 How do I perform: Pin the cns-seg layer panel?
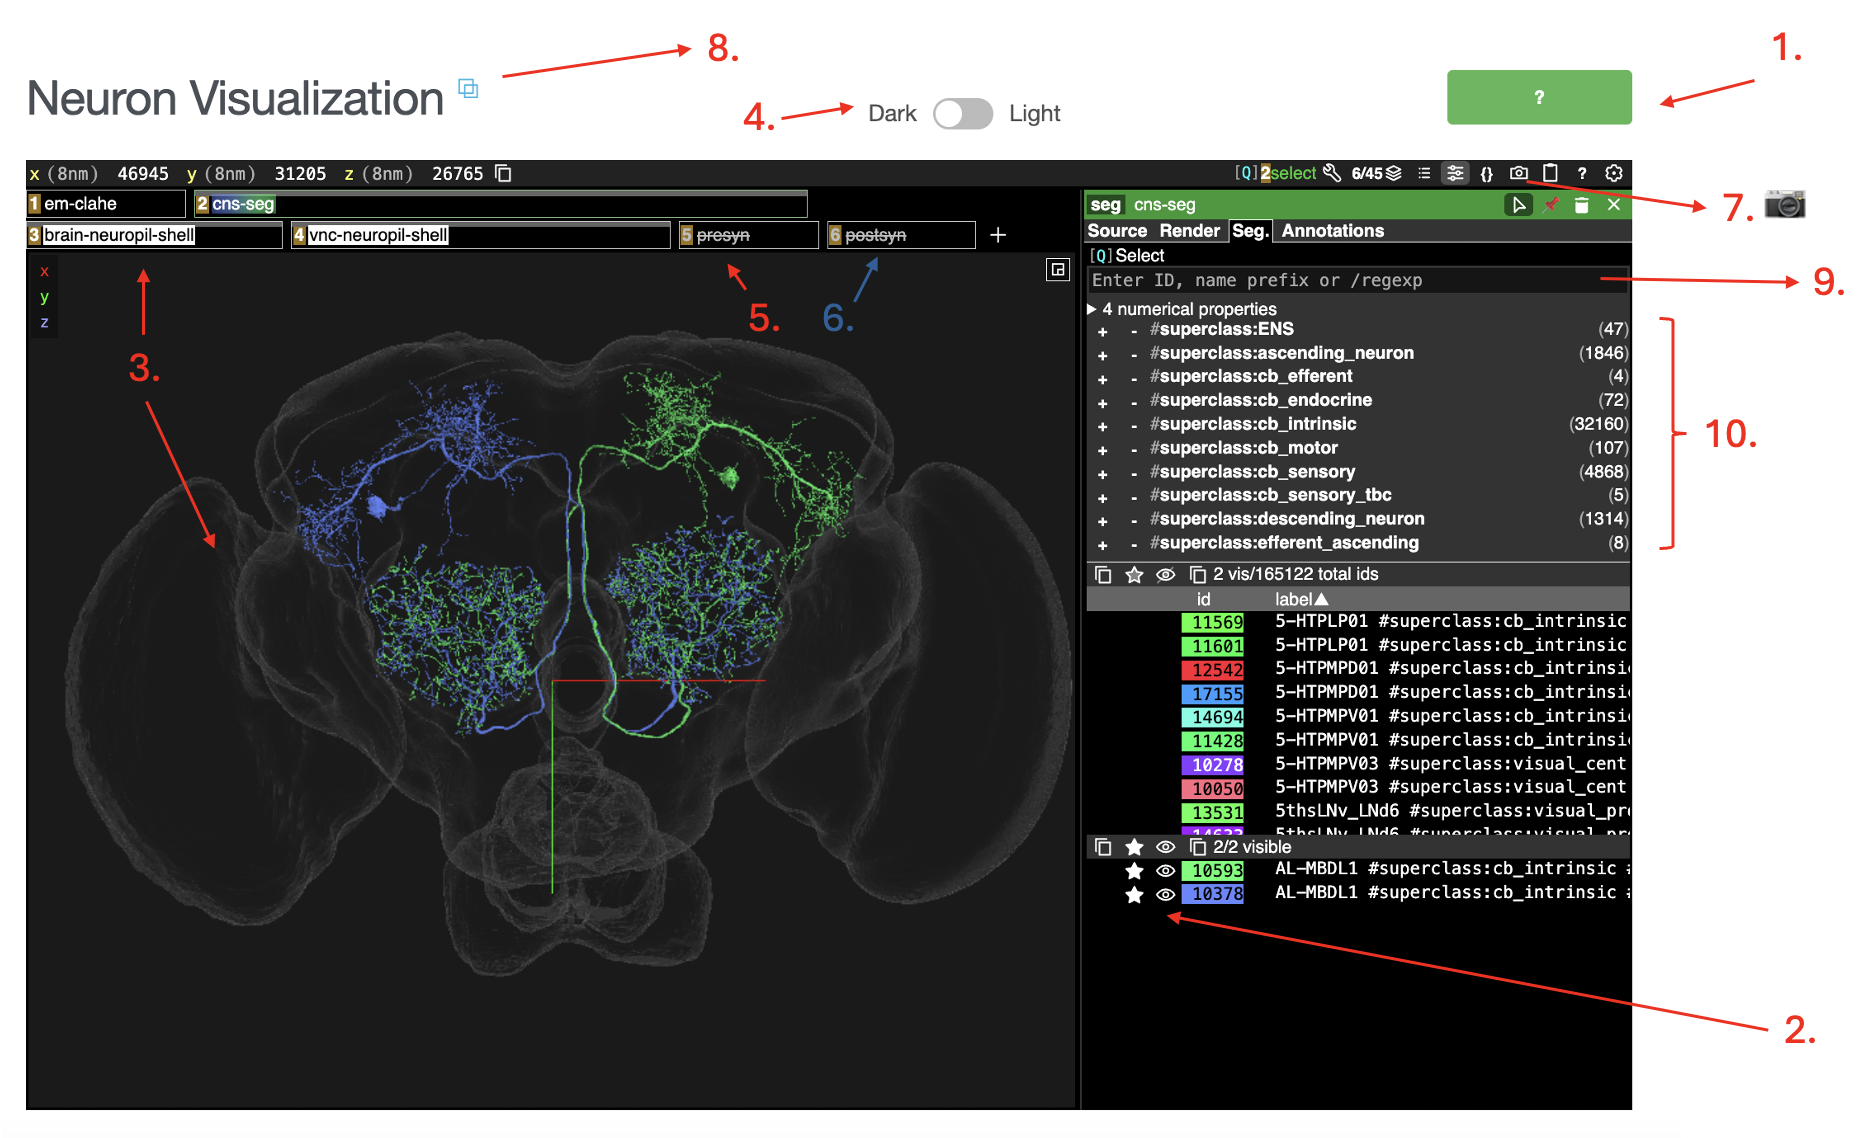click(1551, 205)
